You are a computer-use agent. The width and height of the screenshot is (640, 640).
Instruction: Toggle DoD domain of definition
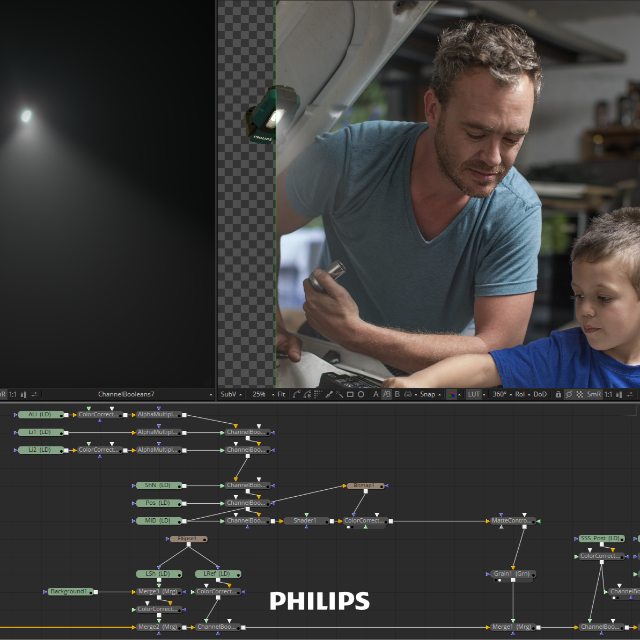click(540, 394)
